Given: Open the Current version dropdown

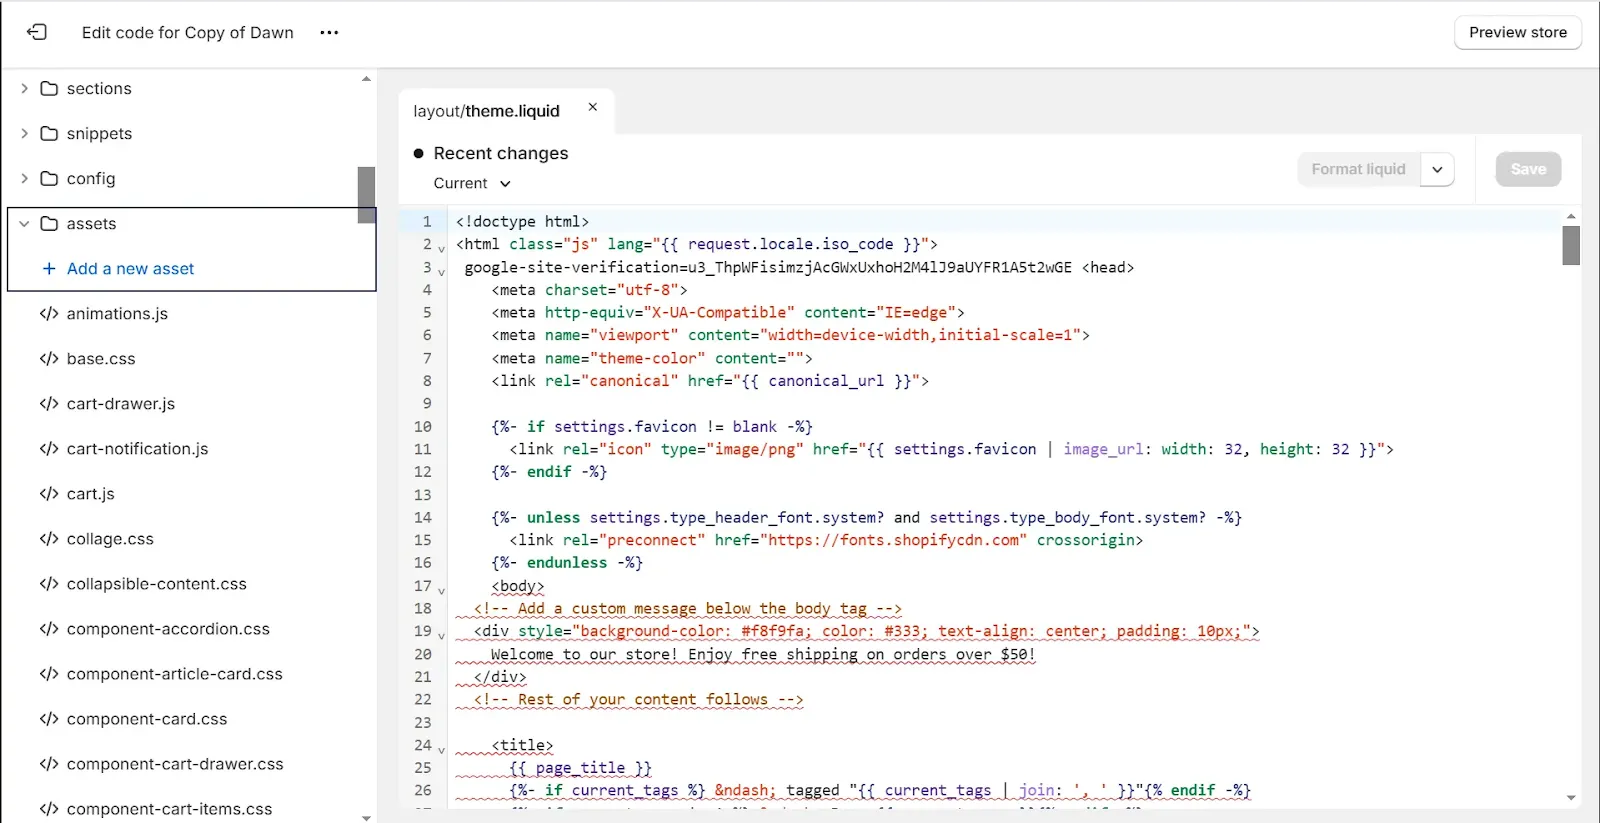Looking at the screenshot, I should coord(472,183).
